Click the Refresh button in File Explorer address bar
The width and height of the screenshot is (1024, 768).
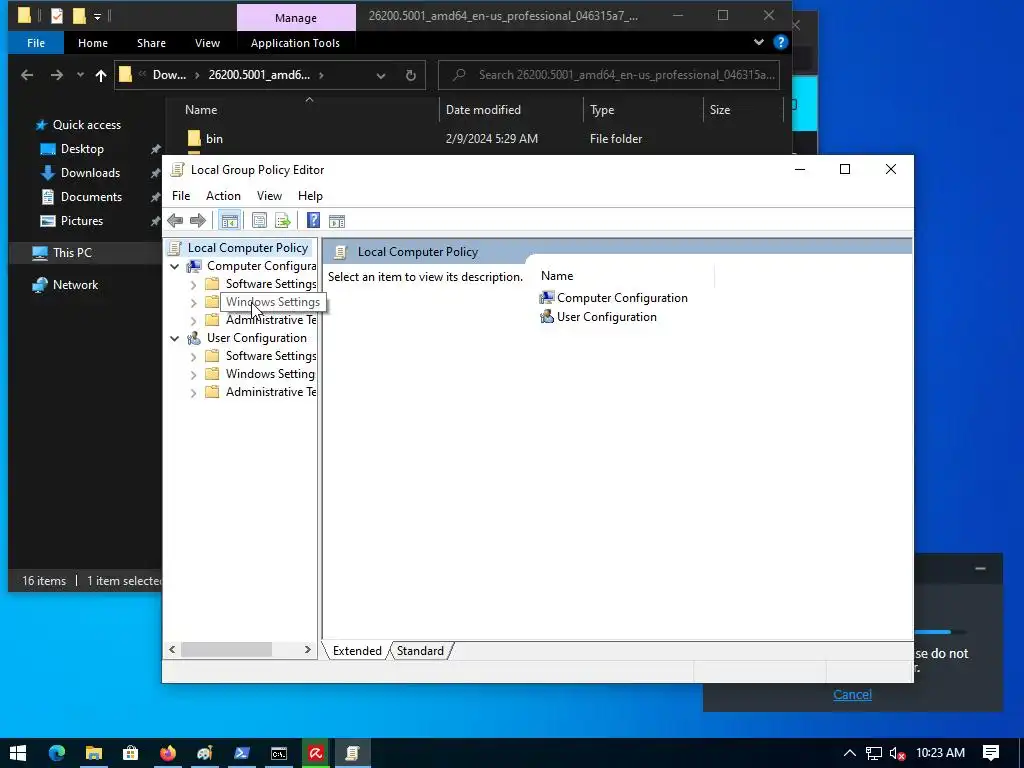(411, 75)
